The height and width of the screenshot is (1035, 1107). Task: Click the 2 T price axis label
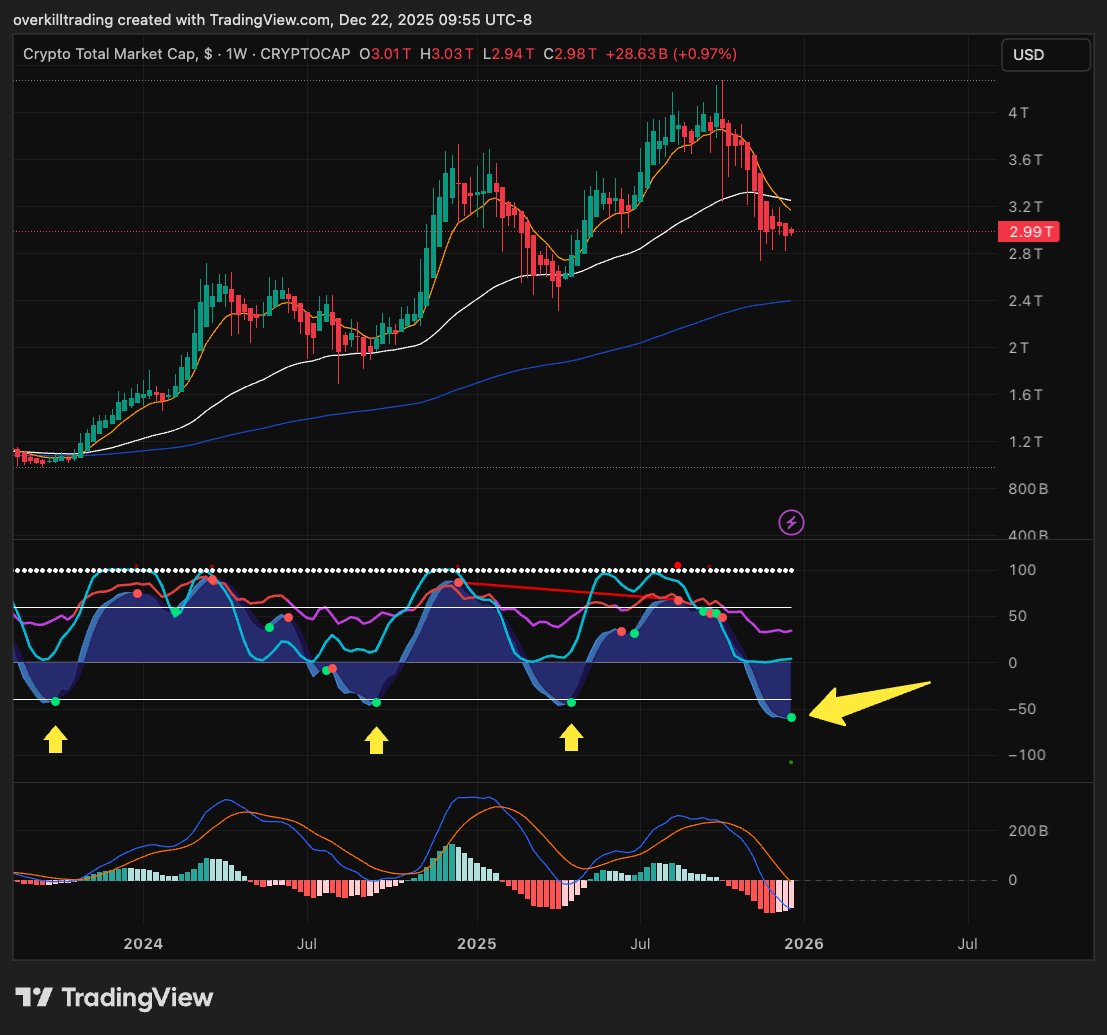1018,347
